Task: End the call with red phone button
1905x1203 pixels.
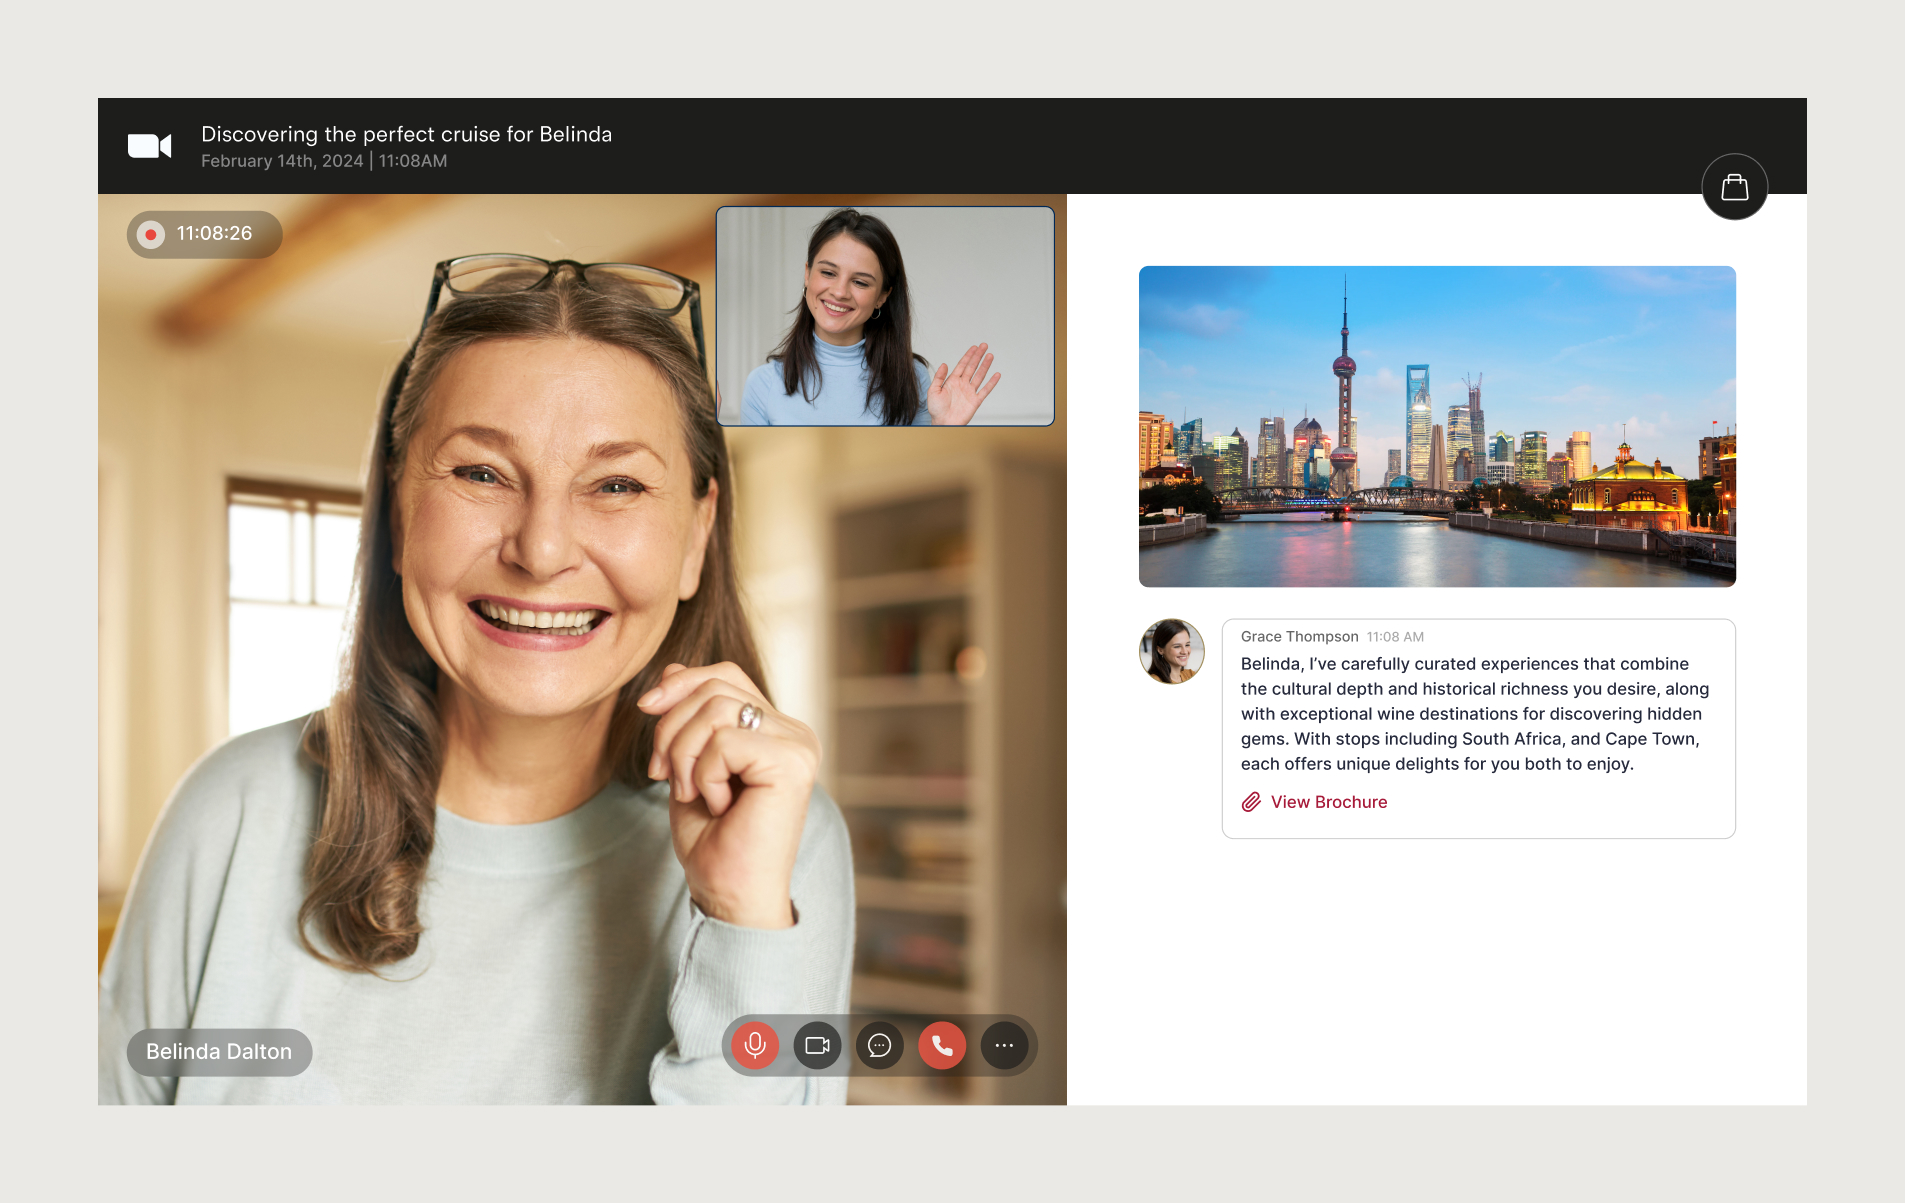Action: click(942, 1046)
